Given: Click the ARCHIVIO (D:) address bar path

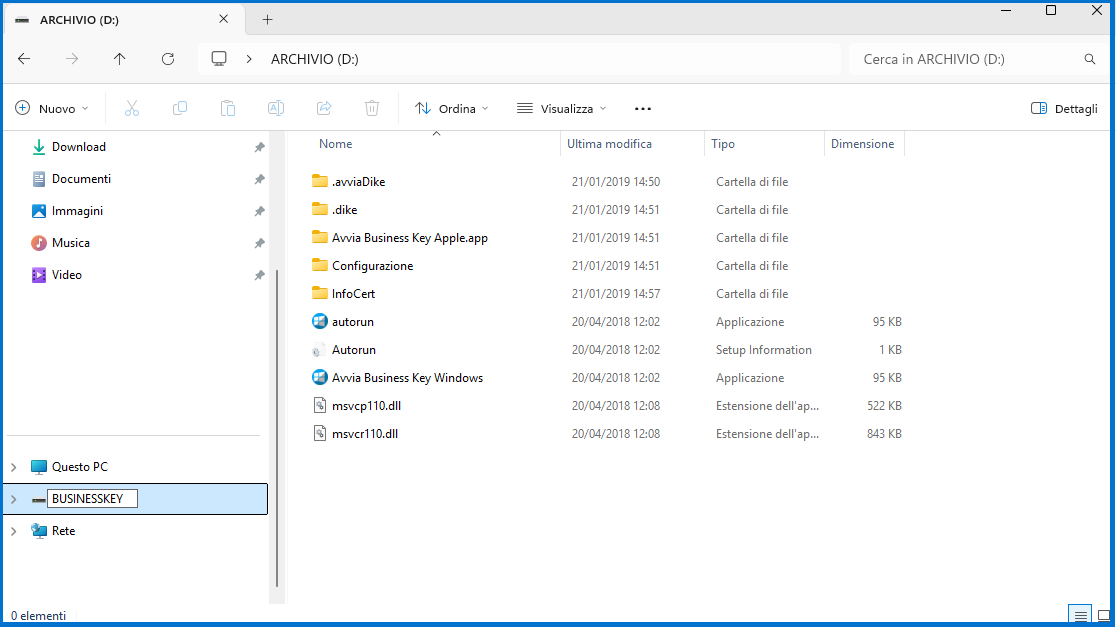Looking at the screenshot, I should (x=315, y=59).
